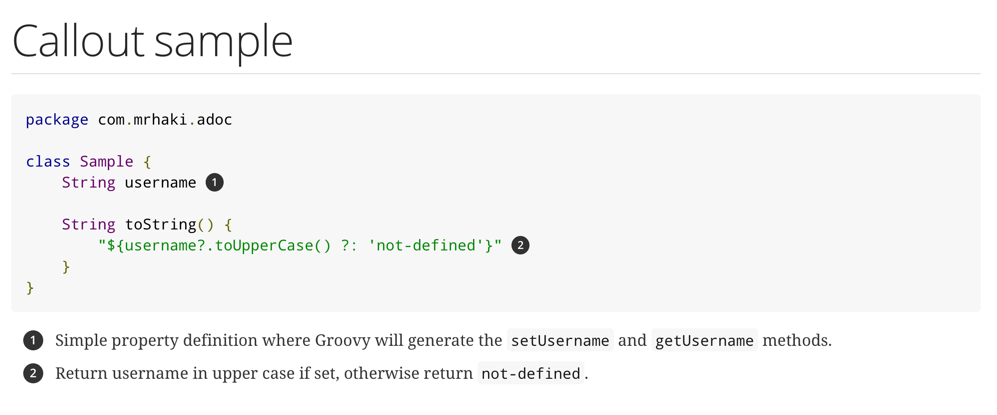Click the "package" keyword in the code

click(x=57, y=120)
